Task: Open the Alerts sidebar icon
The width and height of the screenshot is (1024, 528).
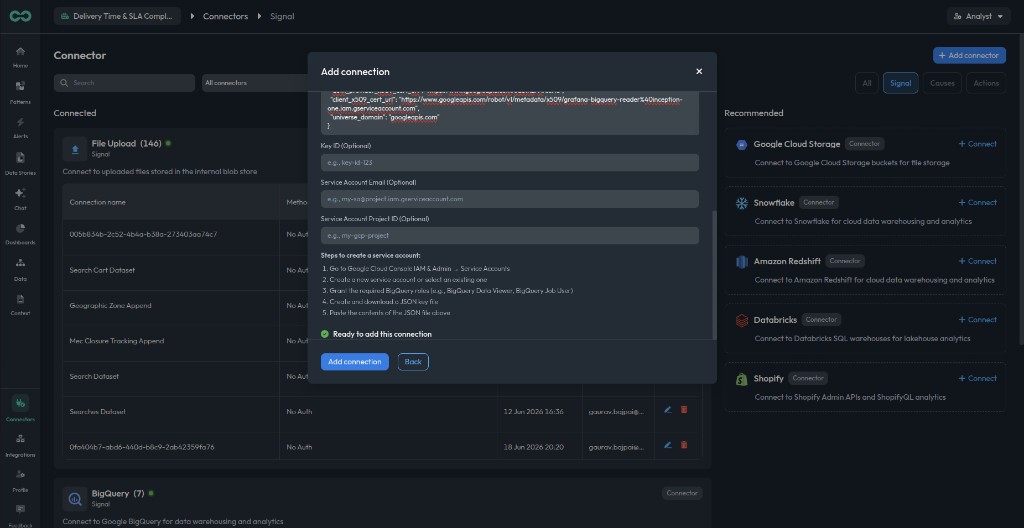Action: [20, 128]
